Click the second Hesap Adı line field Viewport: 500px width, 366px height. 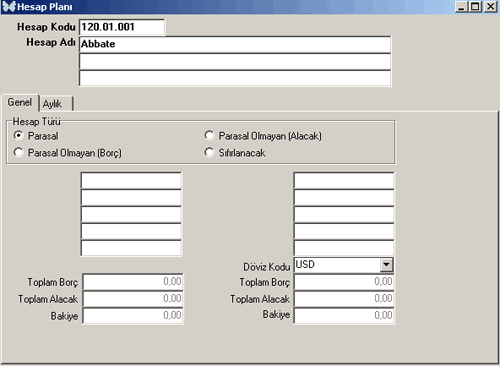(235, 61)
